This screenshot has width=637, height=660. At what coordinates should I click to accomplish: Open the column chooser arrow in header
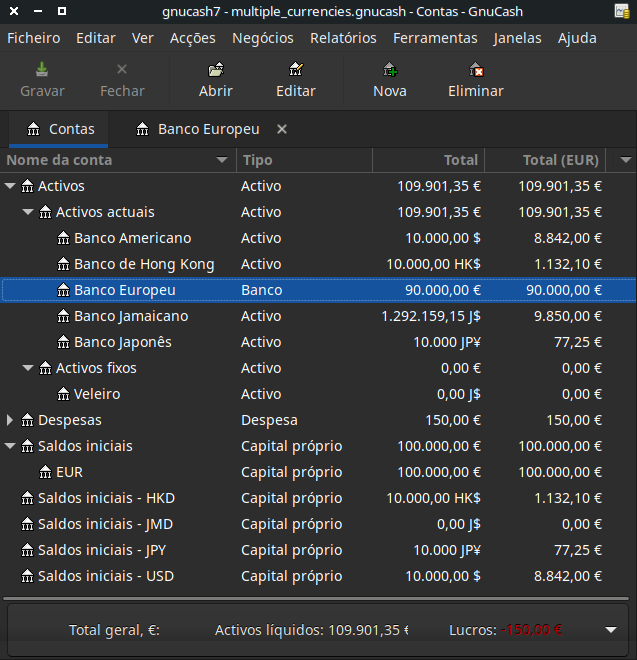tap(626, 160)
